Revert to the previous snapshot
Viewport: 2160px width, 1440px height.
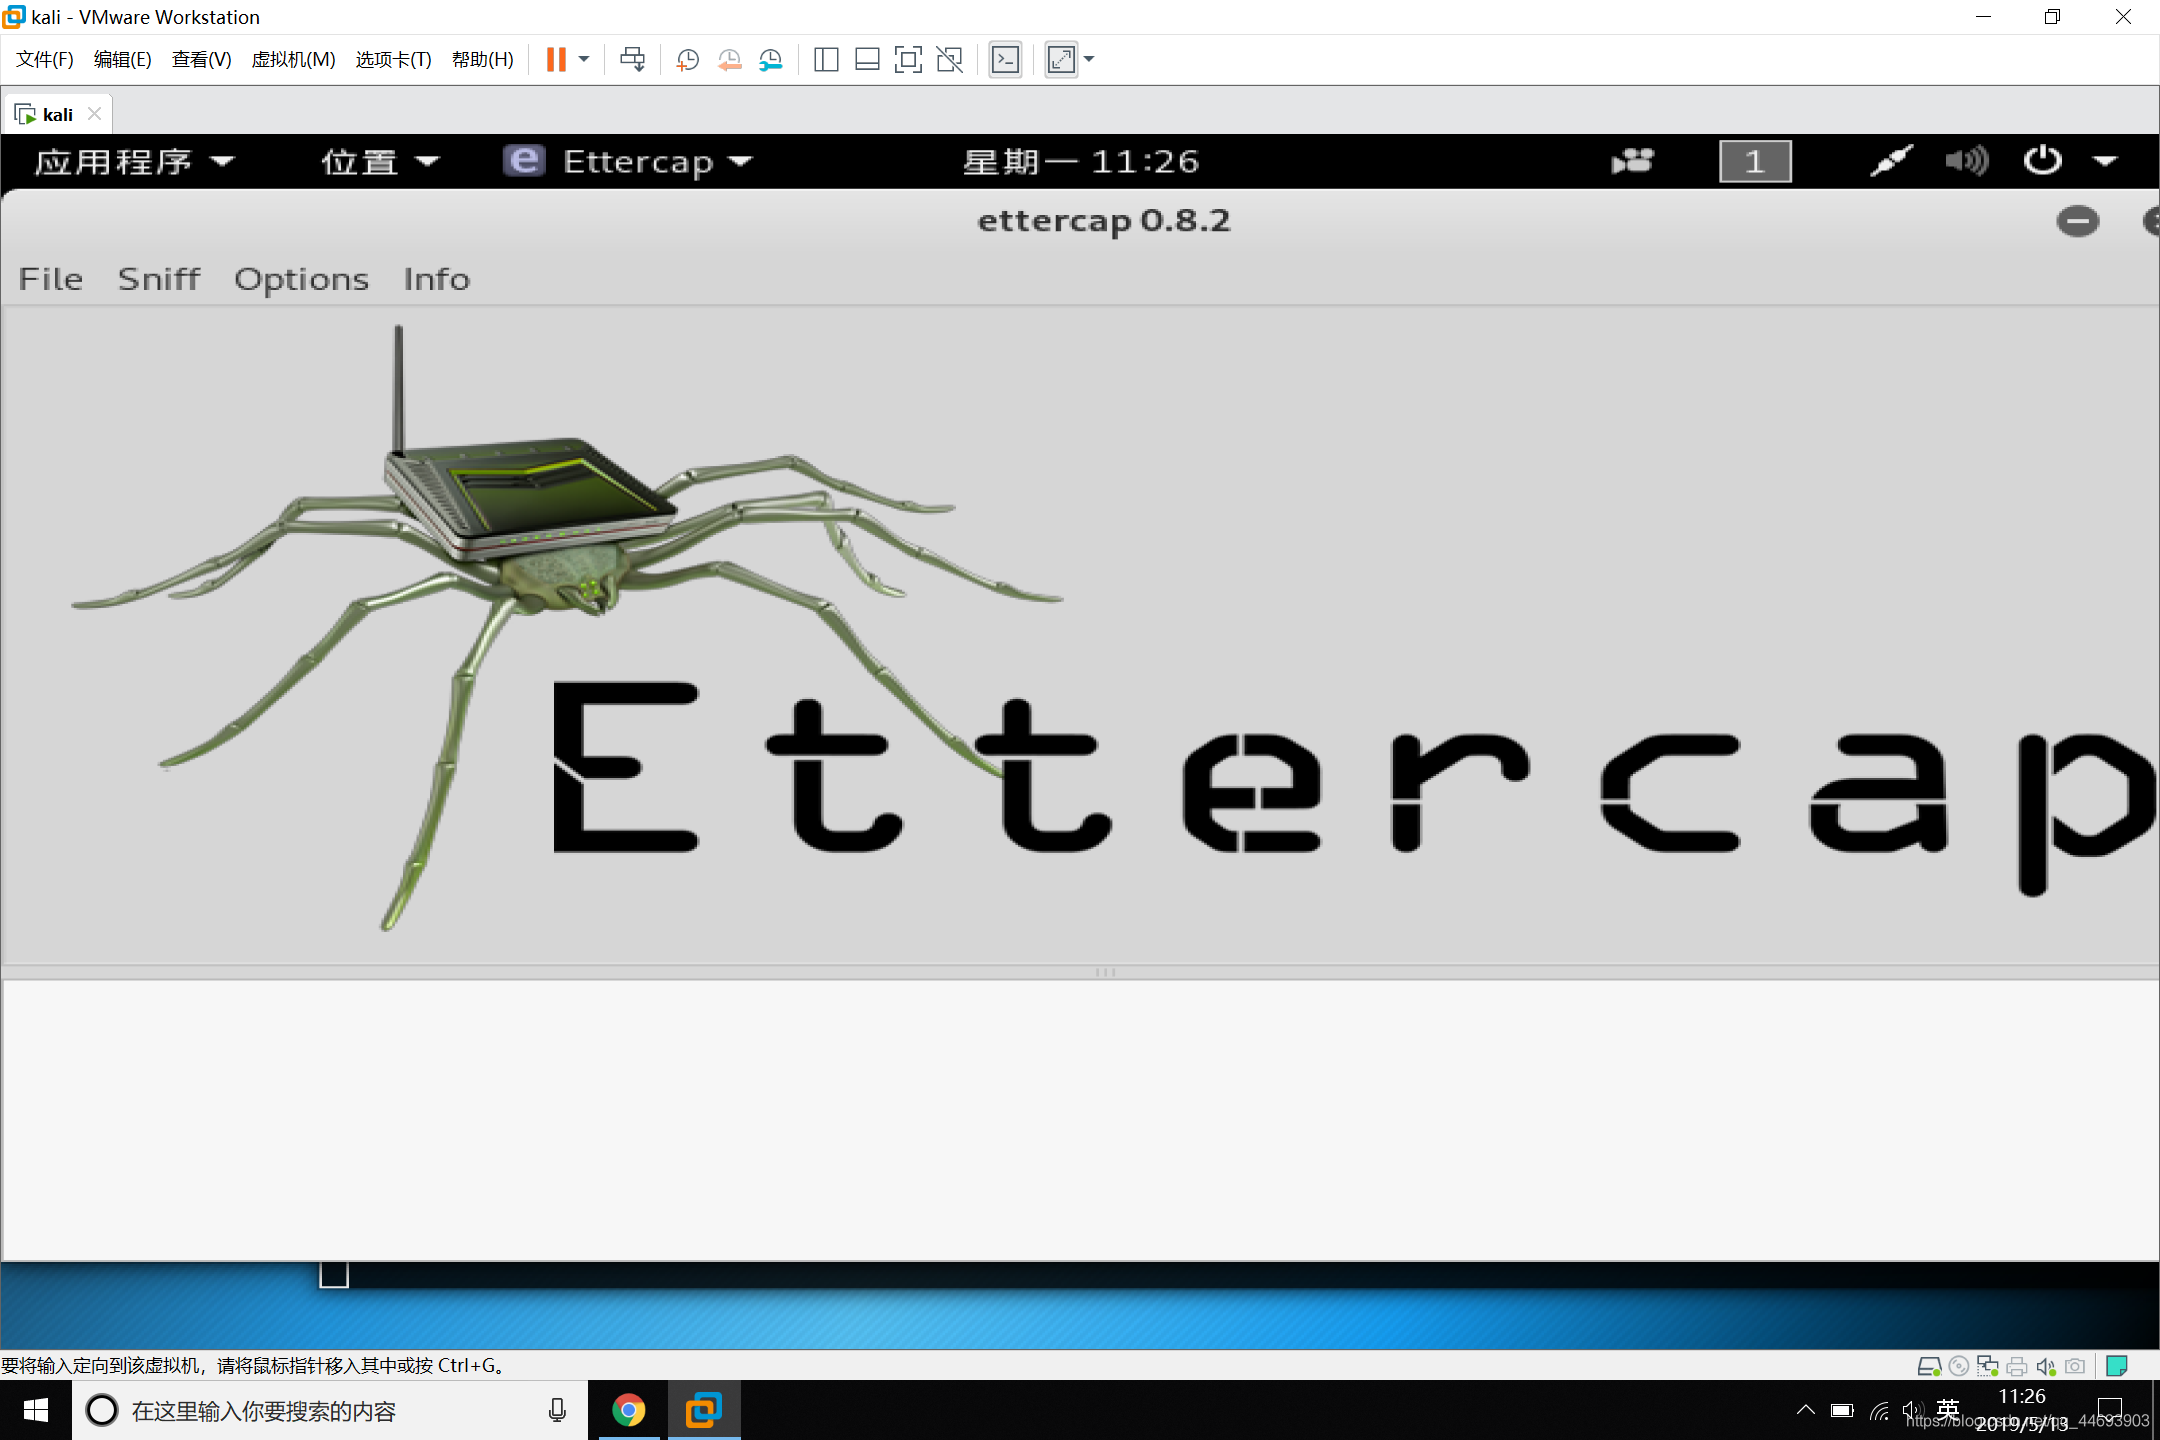(729, 60)
